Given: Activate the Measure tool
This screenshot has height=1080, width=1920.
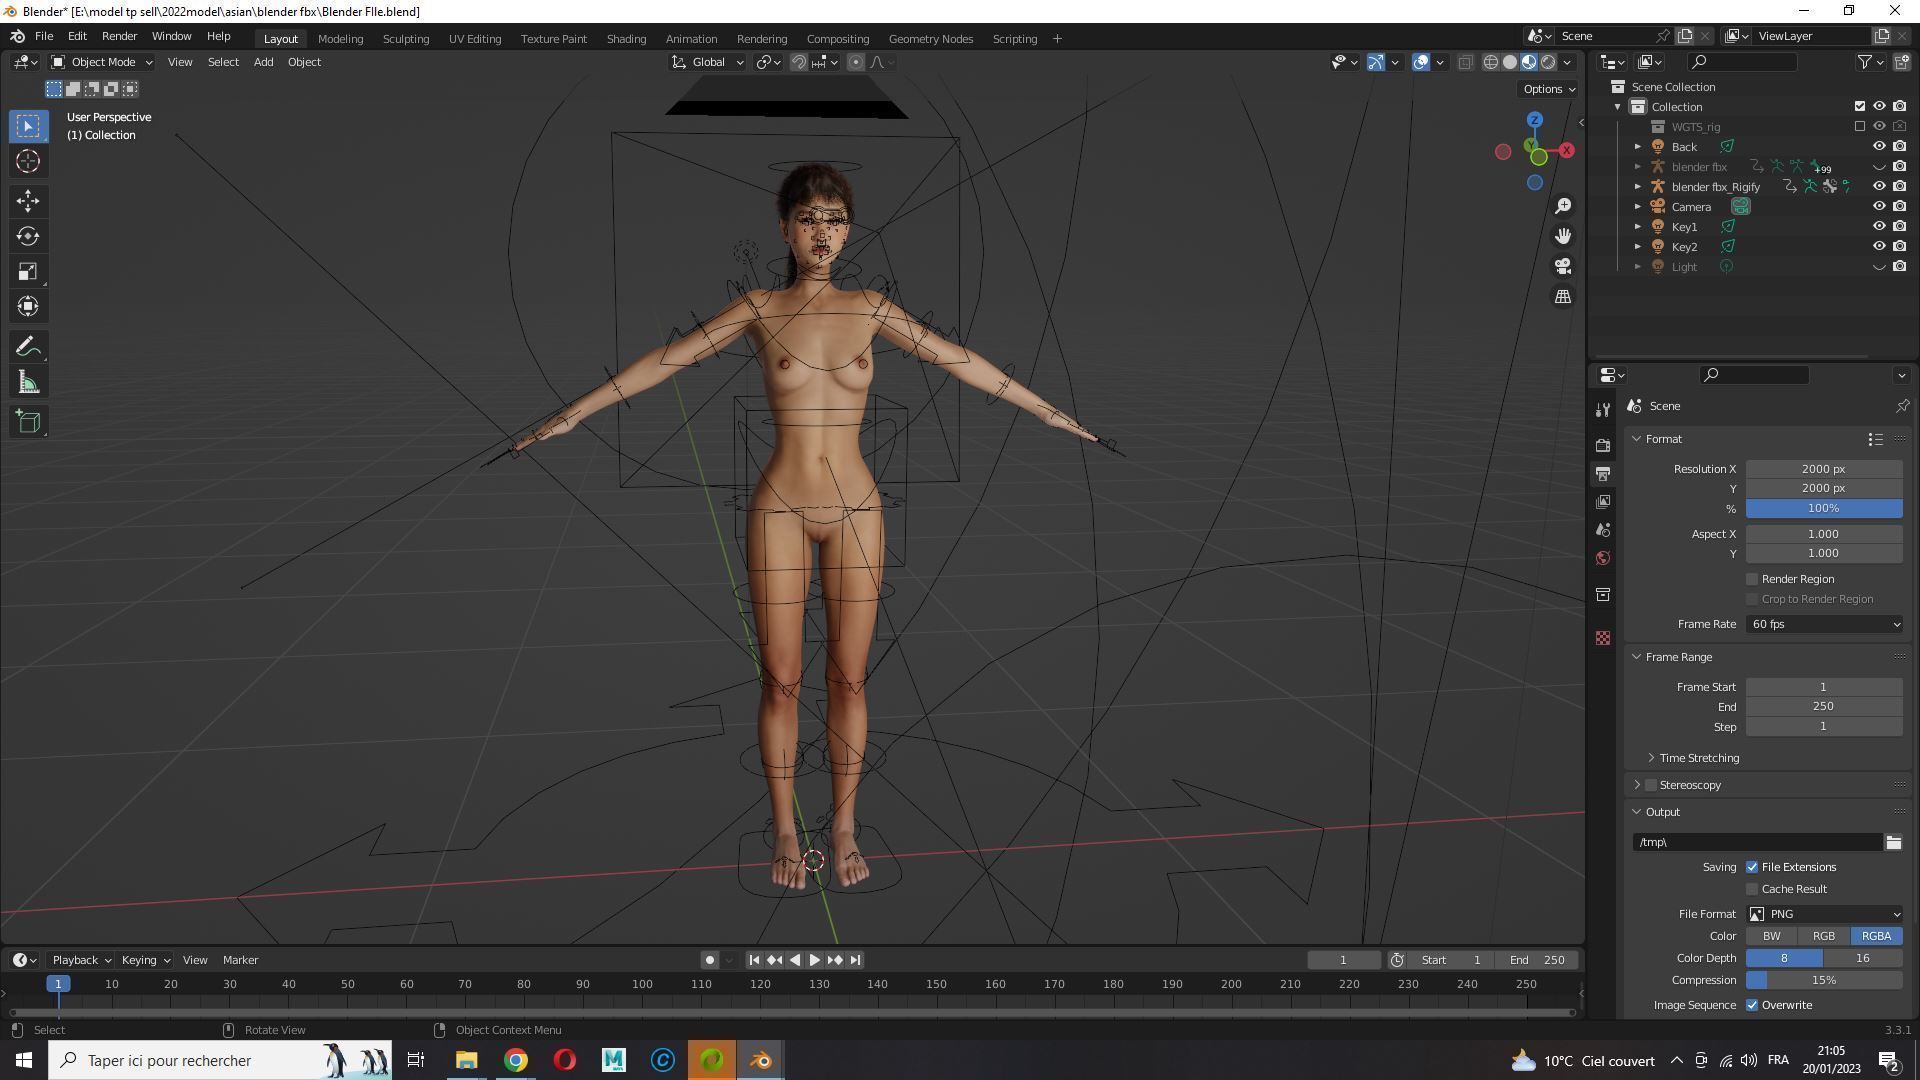Looking at the screenshot, I should [x=28, y=383].
